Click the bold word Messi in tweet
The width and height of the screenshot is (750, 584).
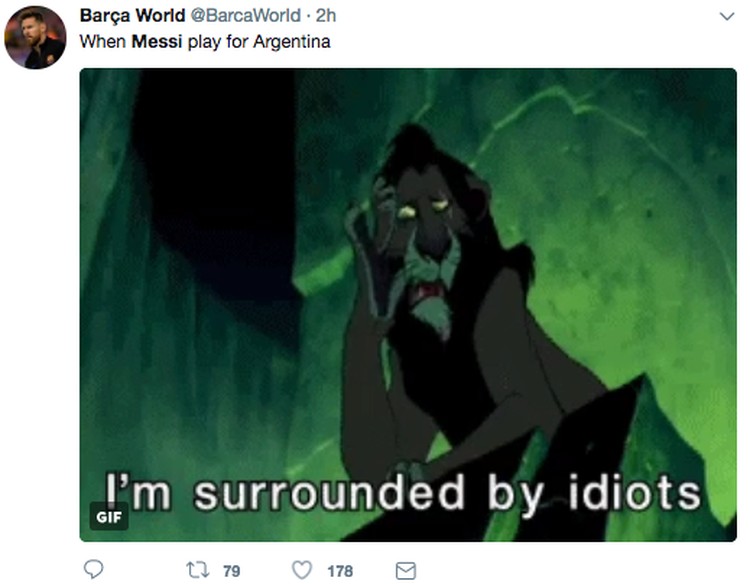(x=157, y=42)
